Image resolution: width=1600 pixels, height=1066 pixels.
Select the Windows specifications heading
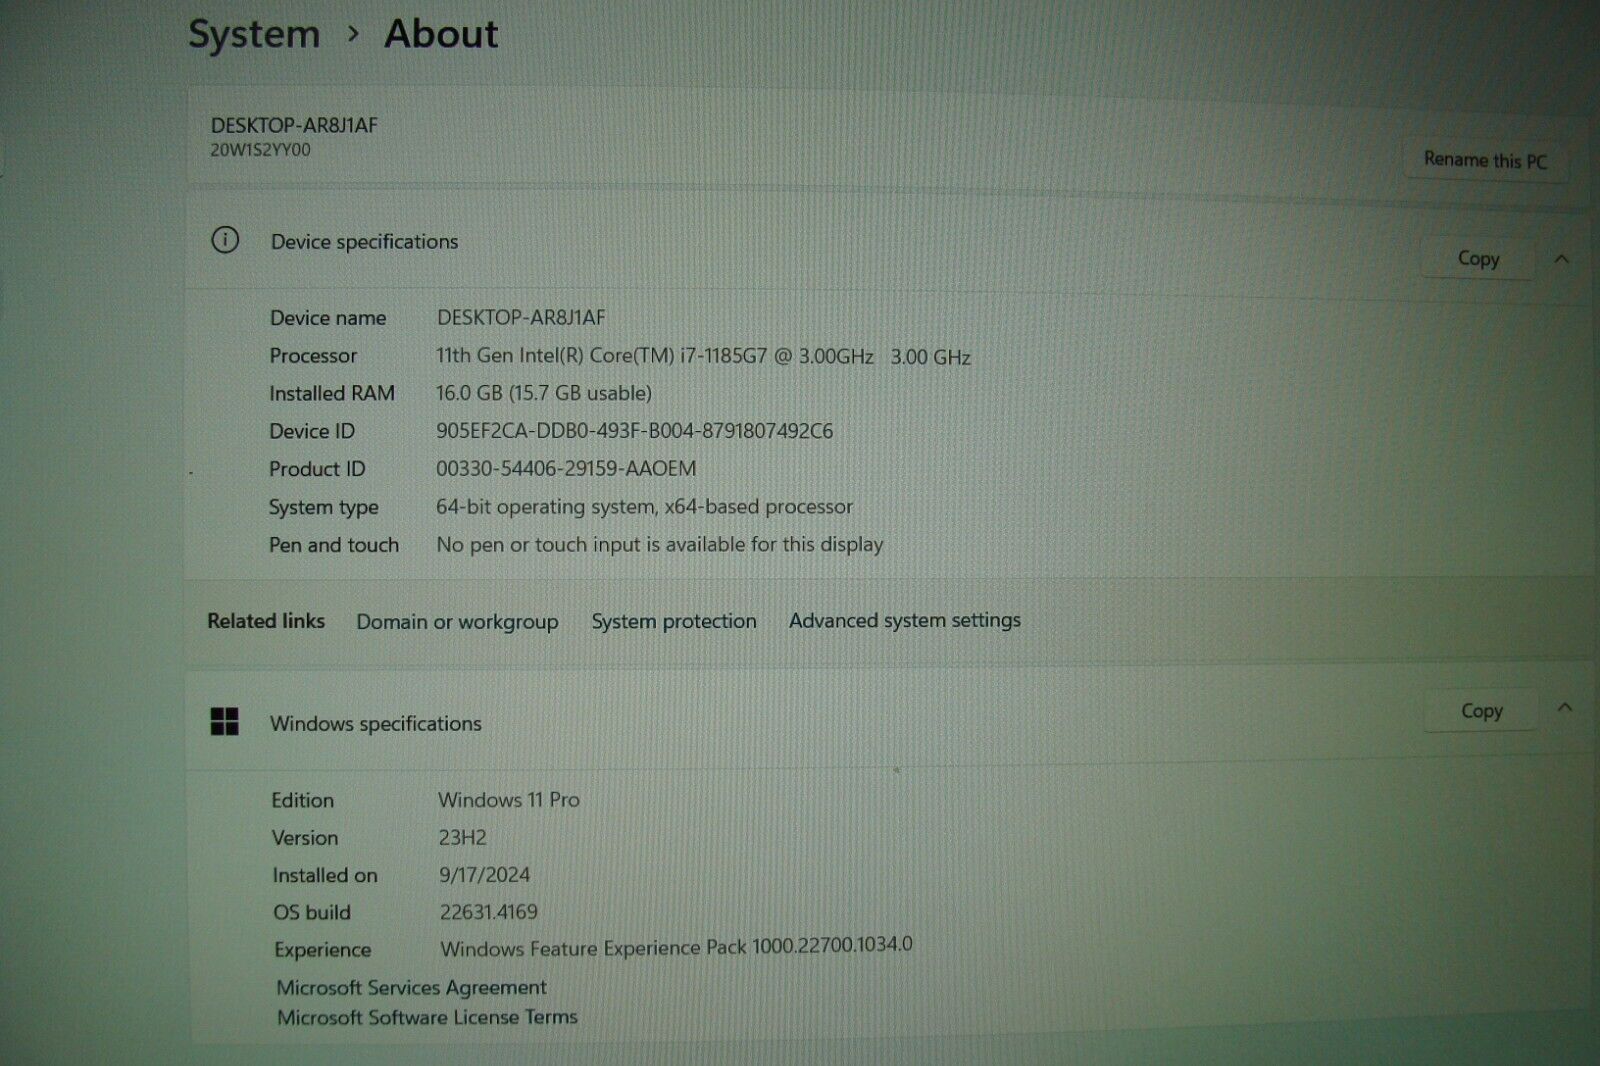point(375,724)
